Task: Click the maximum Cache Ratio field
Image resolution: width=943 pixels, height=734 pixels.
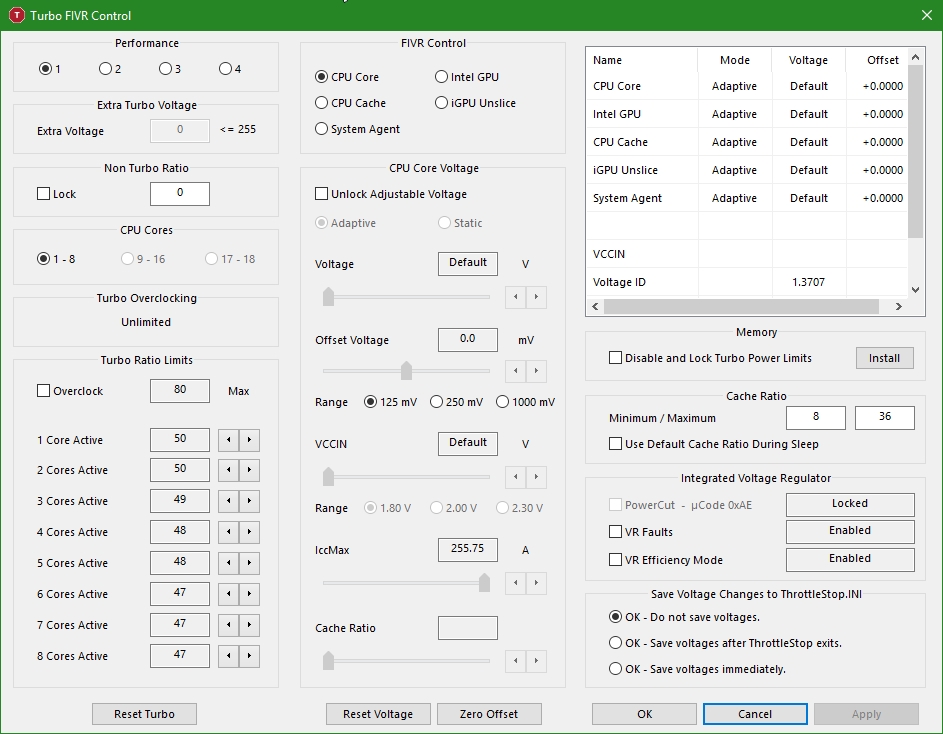Action: pos(885,418)
